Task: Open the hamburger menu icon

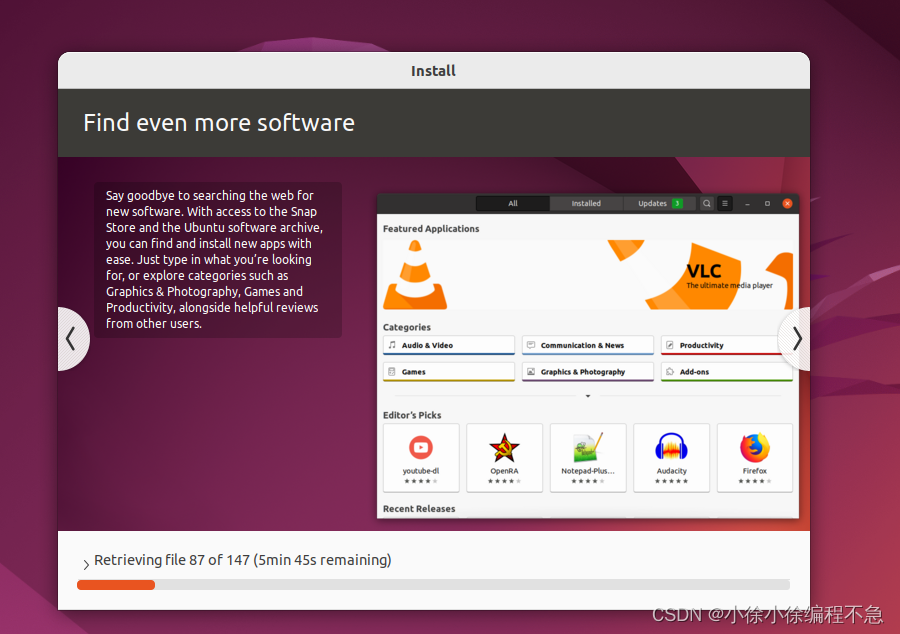Action: click(725, 203)
